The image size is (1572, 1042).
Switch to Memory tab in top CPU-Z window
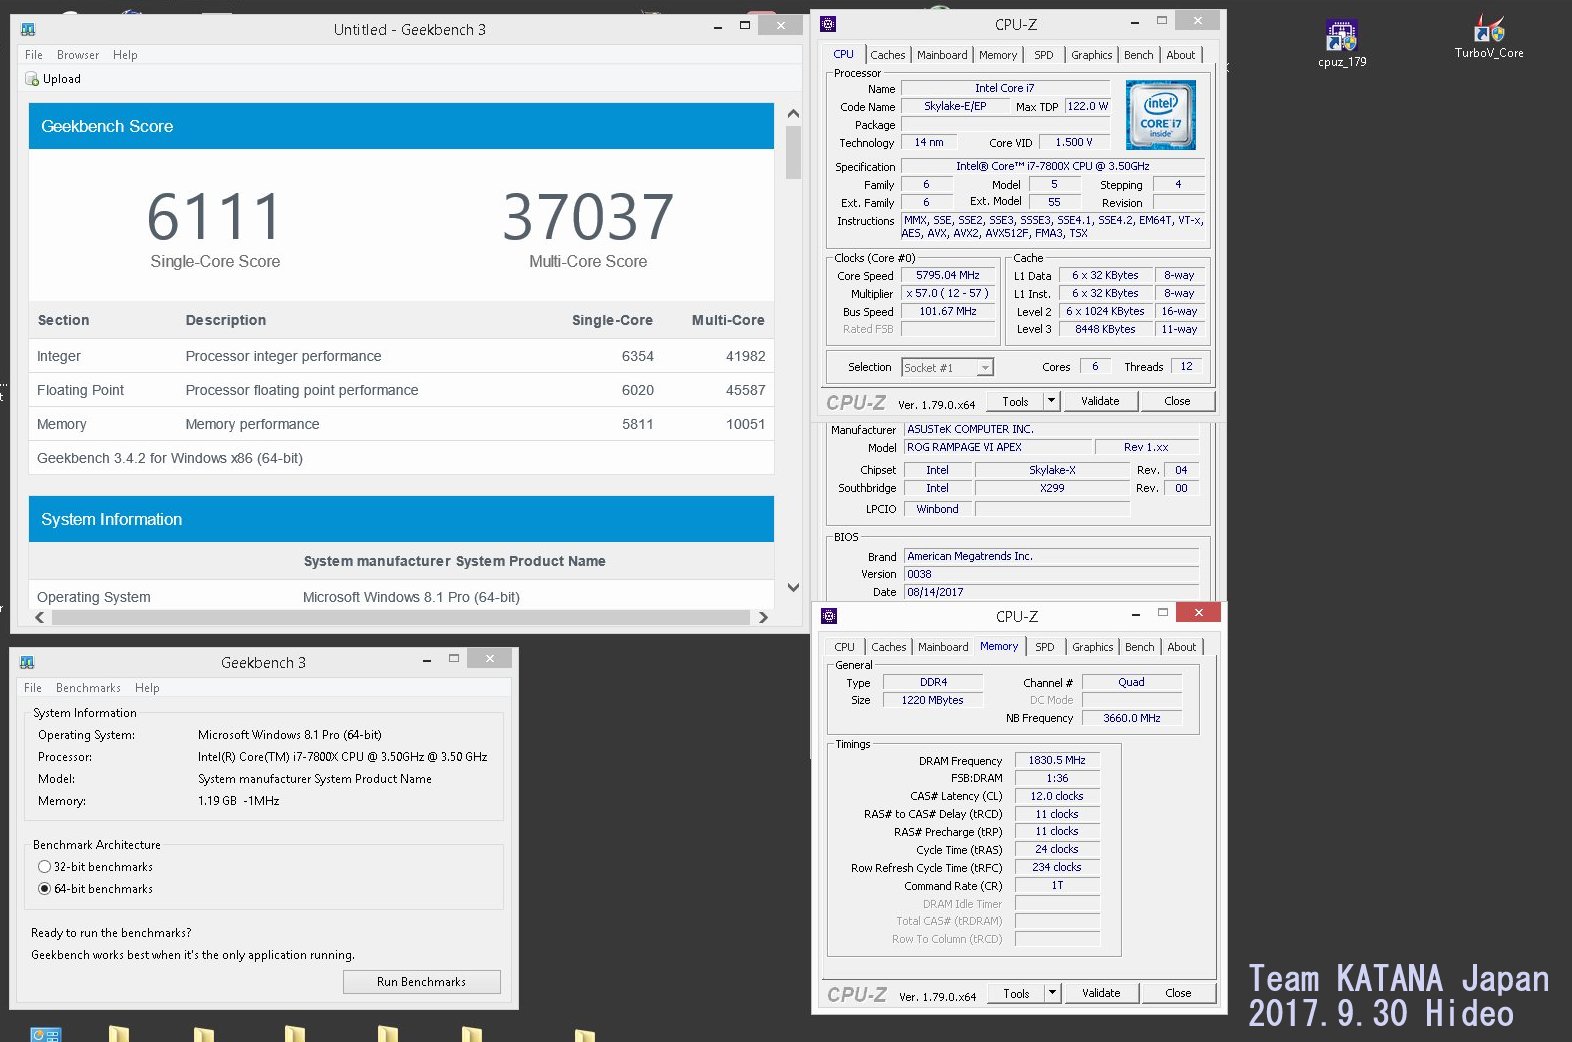[998, 55]
